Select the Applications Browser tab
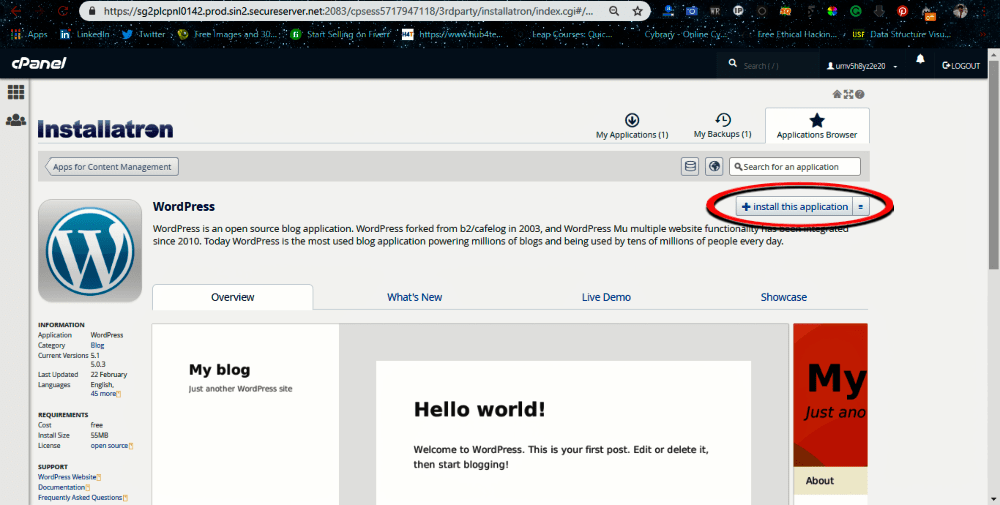1000x505 pixels. click(x=817, y=126)
